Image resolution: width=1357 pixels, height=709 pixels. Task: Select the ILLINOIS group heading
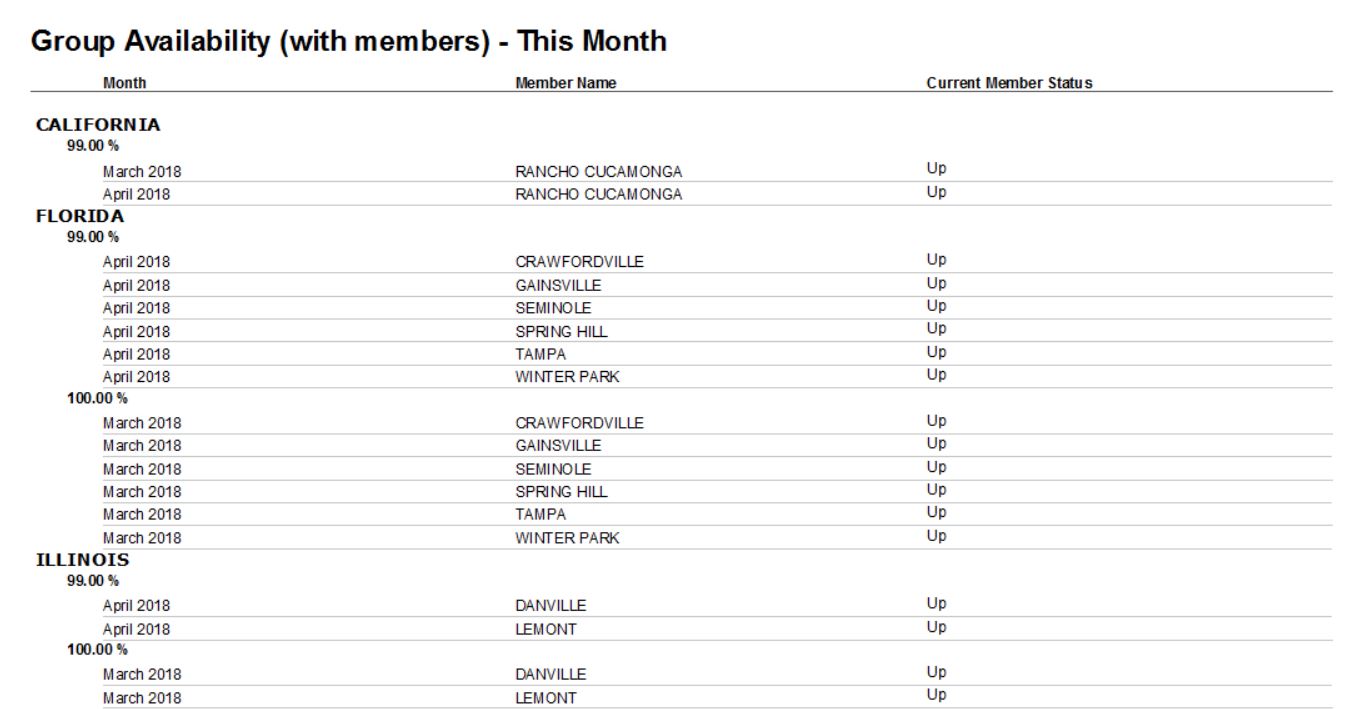83,560
